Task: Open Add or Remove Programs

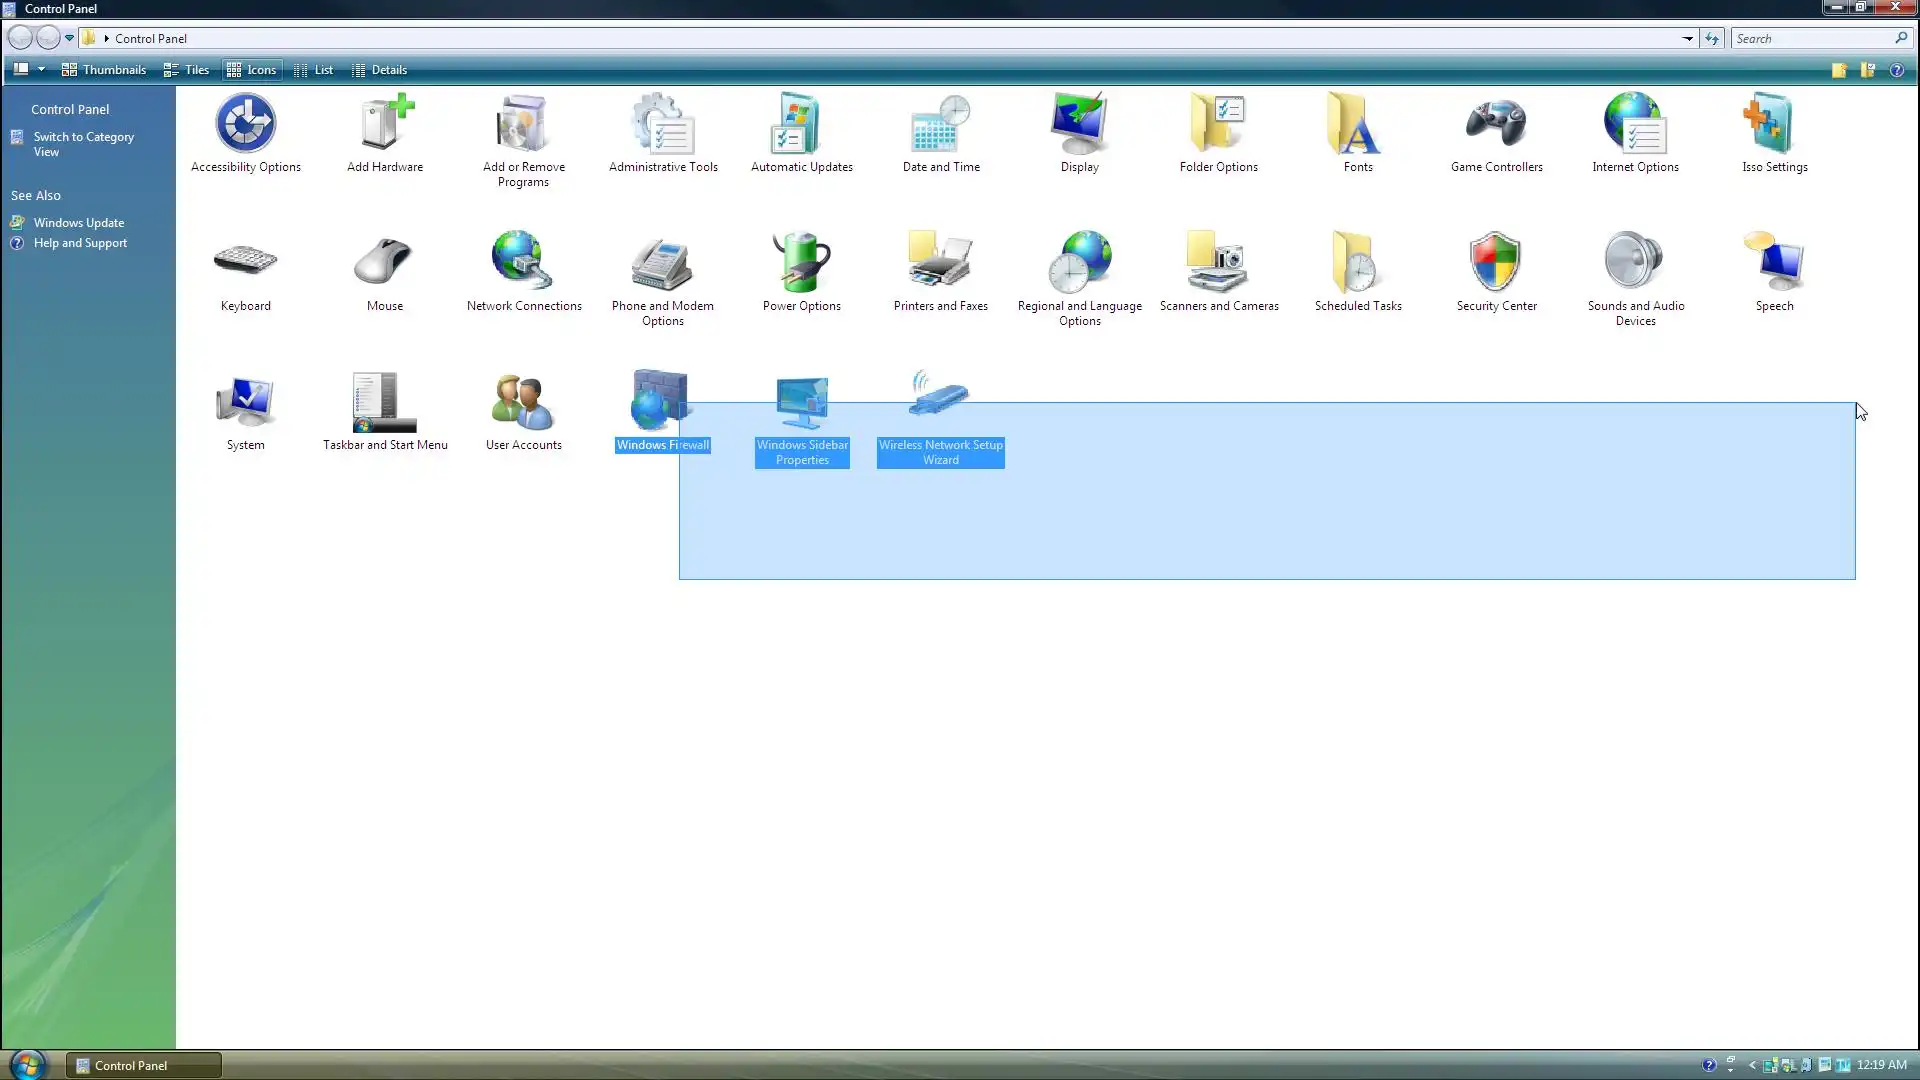Action: click(x=523, y=125)
